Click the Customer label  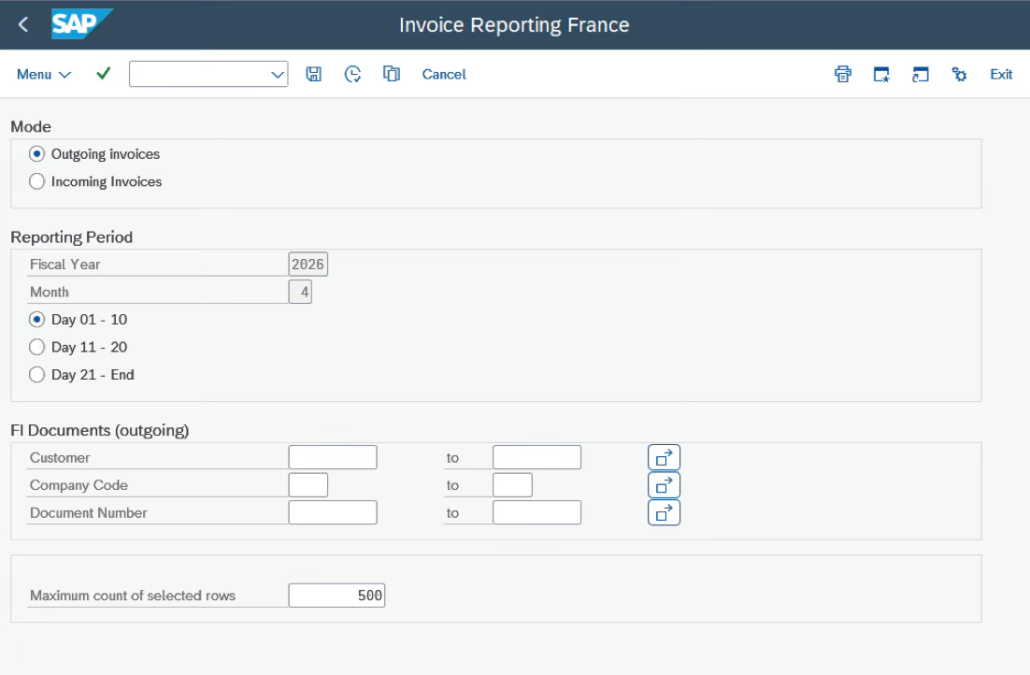(x=60, y=457)
